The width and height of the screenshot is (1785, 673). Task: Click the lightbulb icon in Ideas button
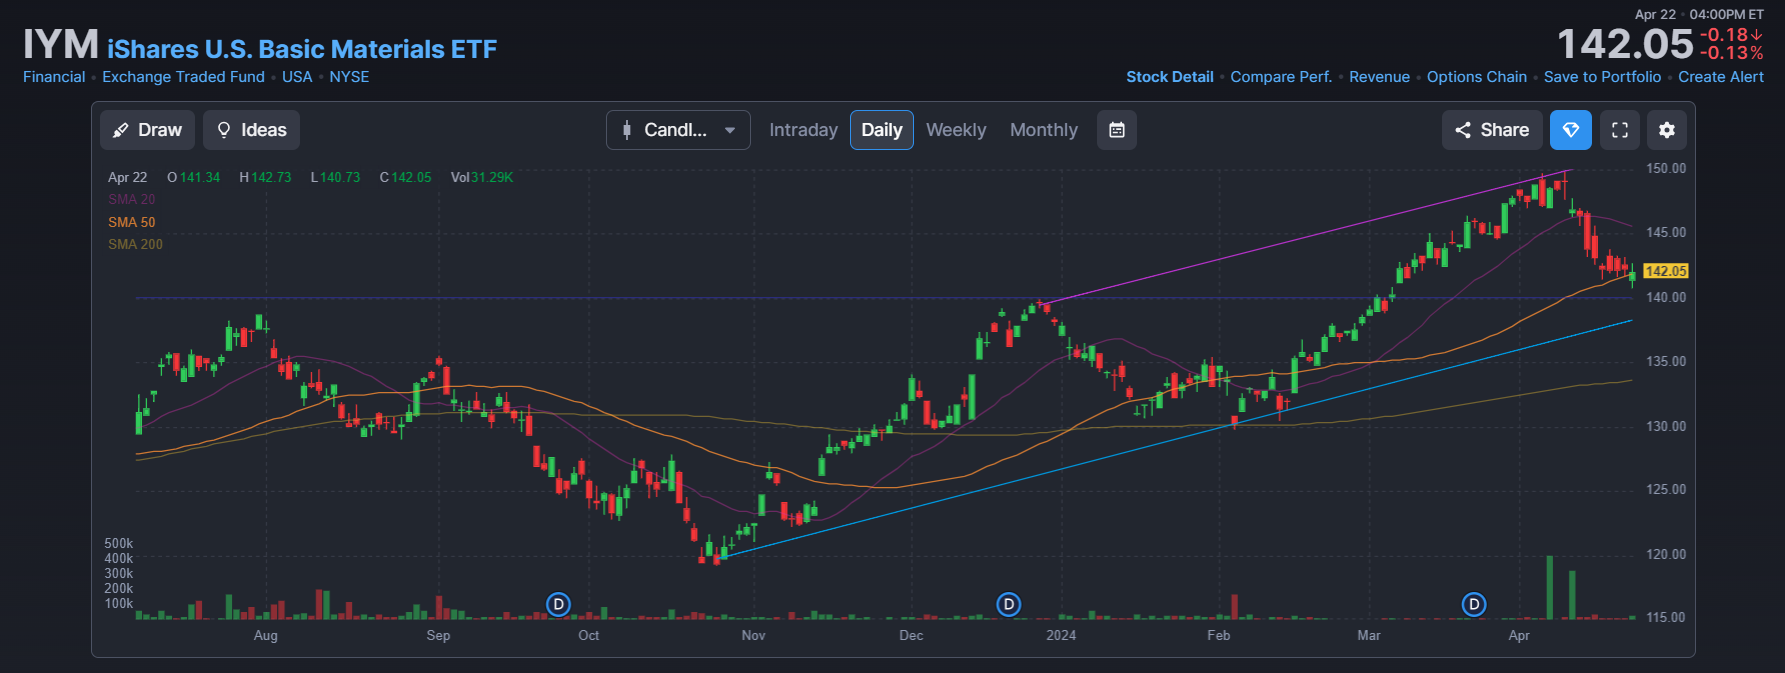coord(224,130)
